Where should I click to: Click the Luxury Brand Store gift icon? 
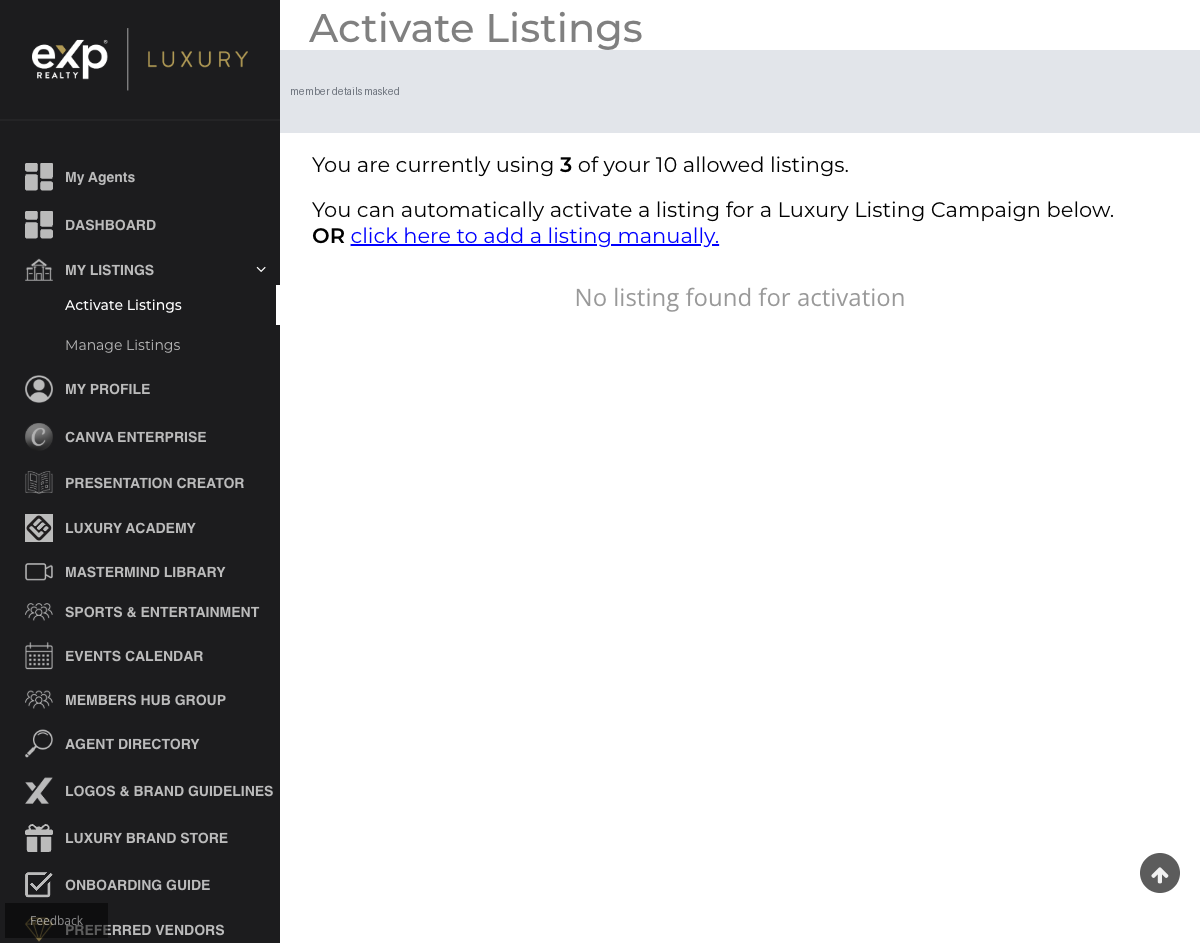pos(39,838)
